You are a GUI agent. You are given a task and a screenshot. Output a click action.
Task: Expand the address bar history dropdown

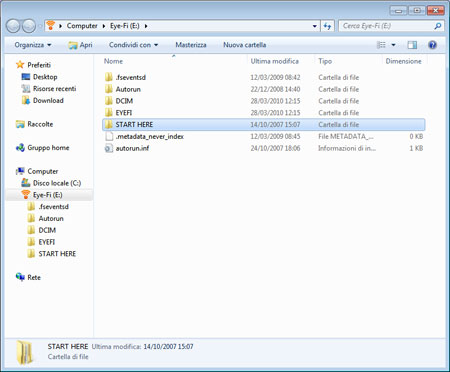pos(315,26)
